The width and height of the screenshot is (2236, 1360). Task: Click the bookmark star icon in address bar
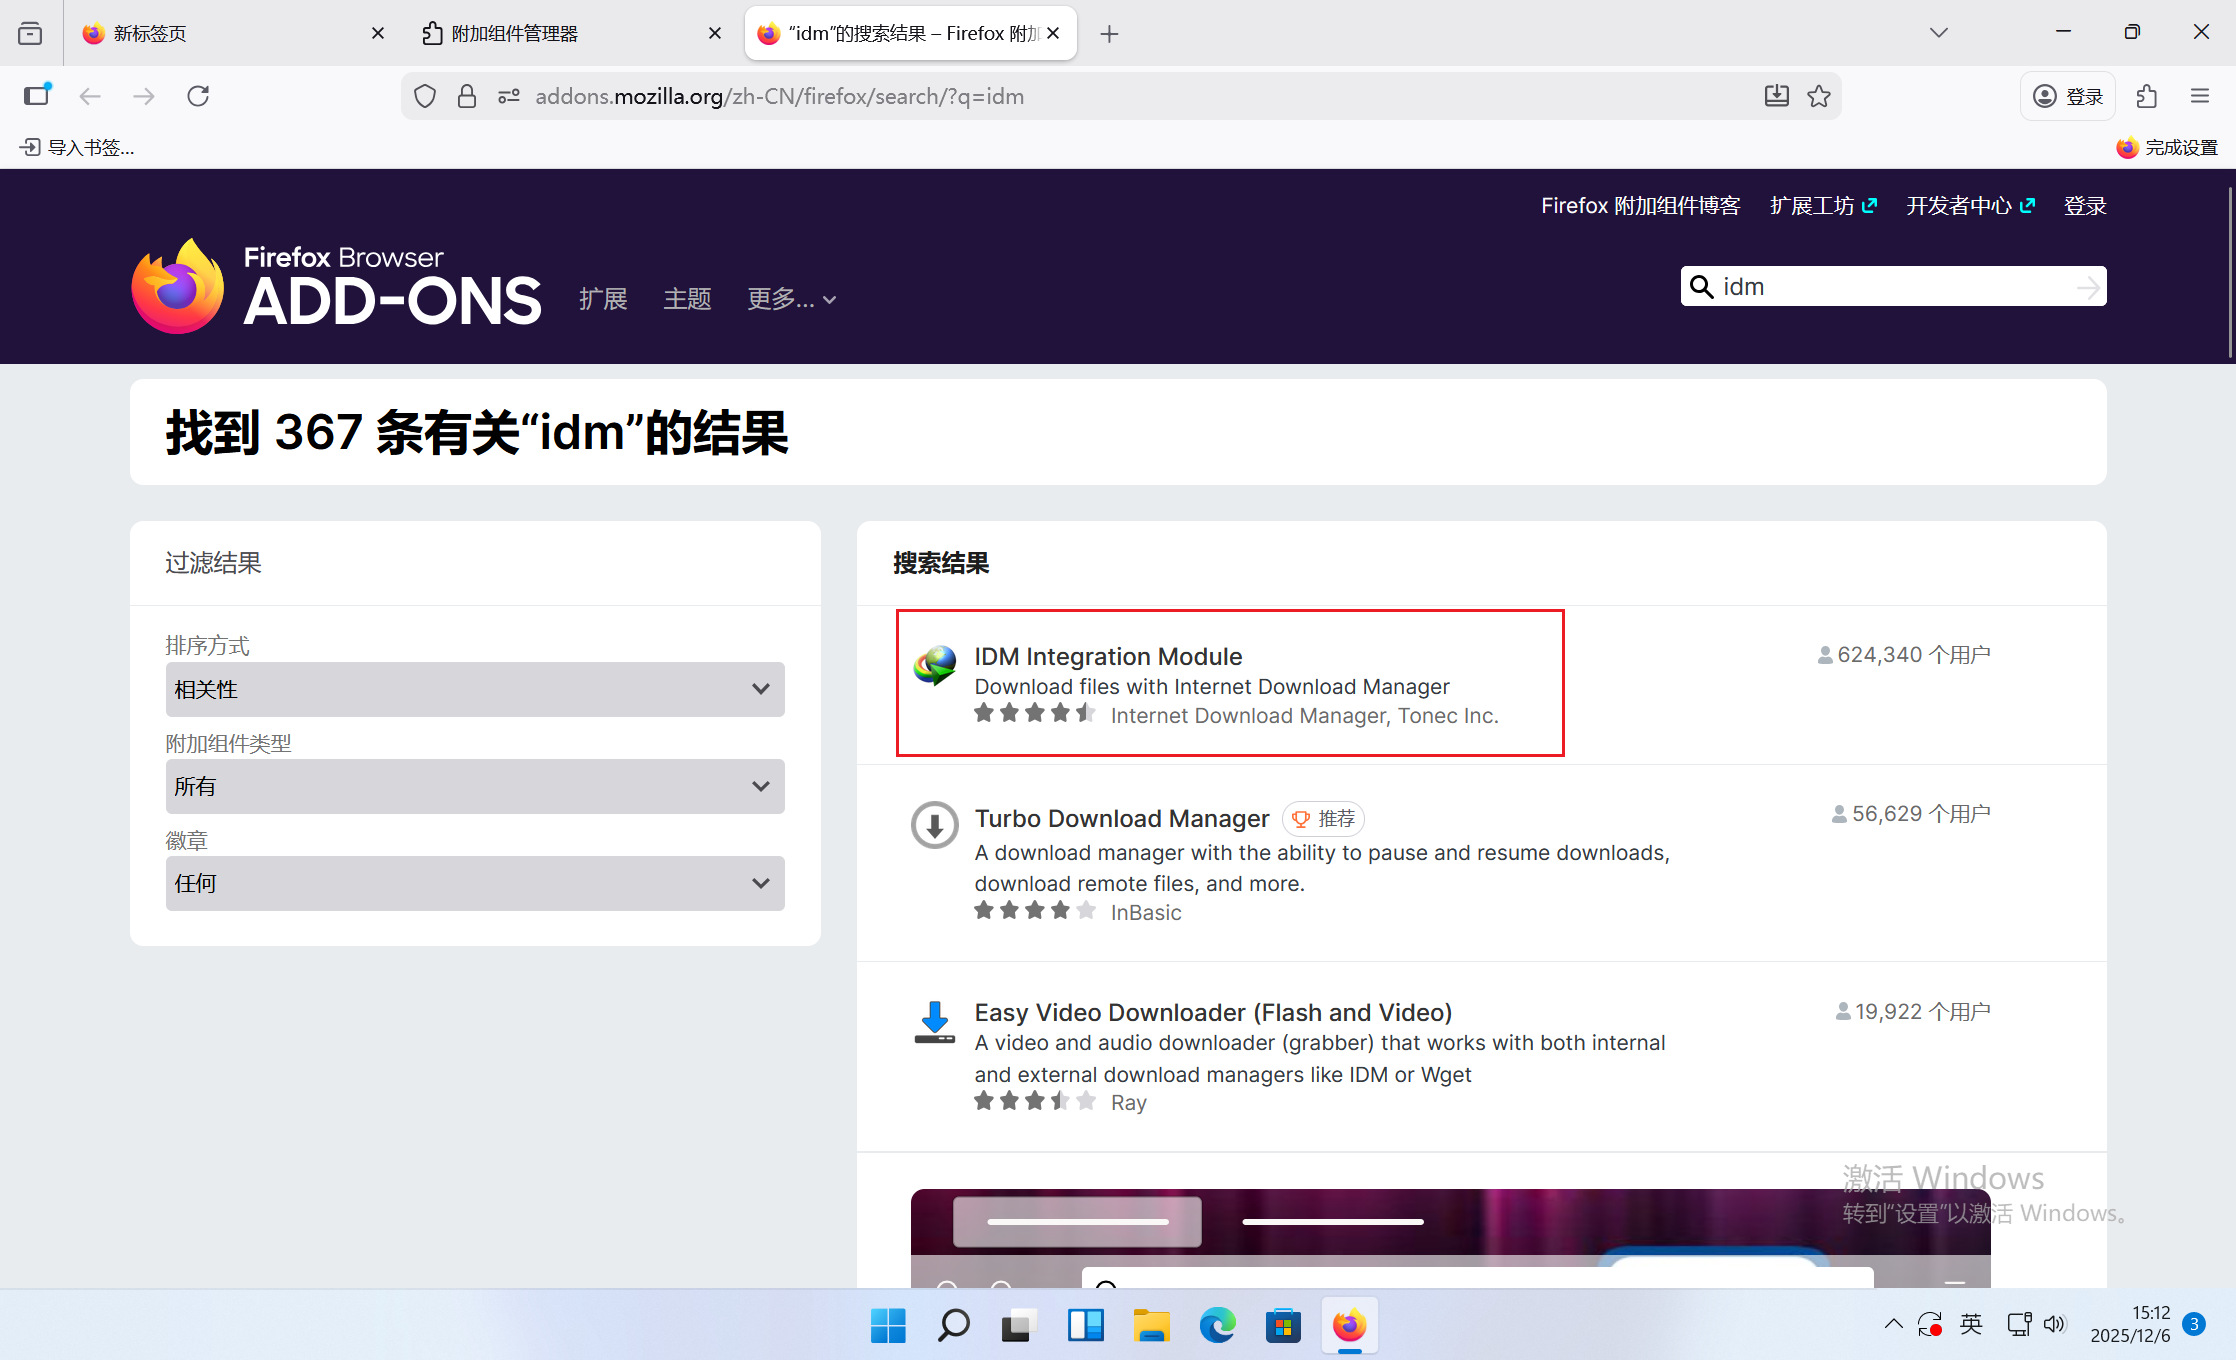tap(1819, 96)
